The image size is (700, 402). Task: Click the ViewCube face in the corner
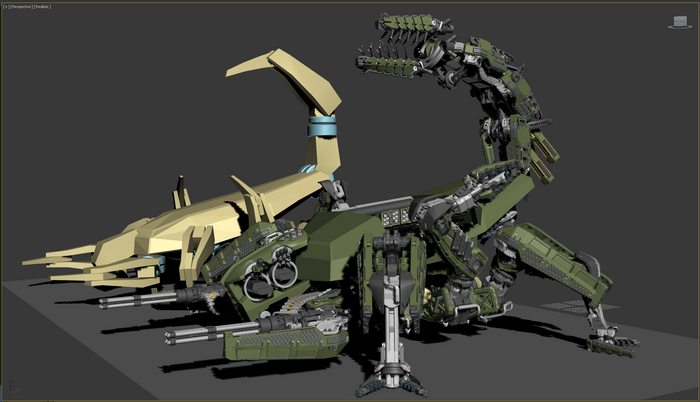pyautogui.click(x=680, y=19)
